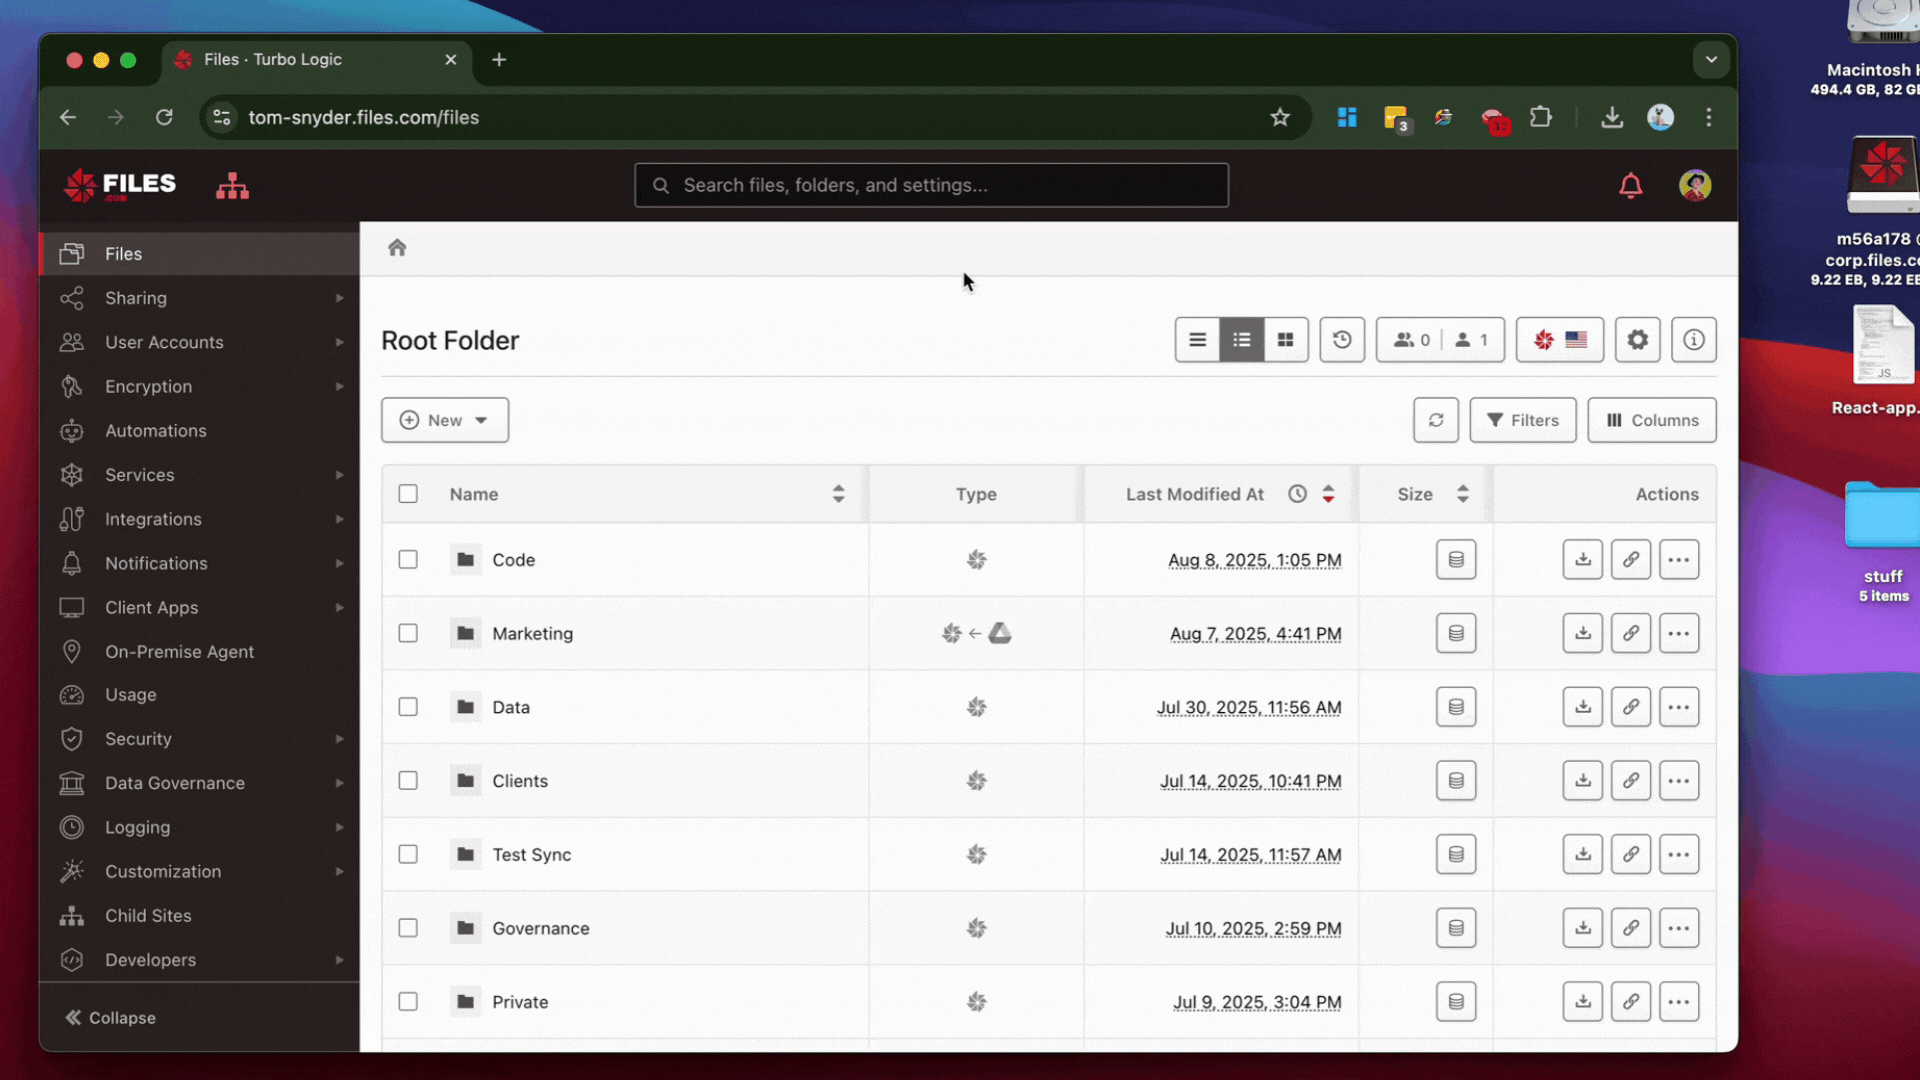Open folder settings gear icon
Viewport: 1920px width, 1080px height.
pyautogui.click(x=1637, y=340)
